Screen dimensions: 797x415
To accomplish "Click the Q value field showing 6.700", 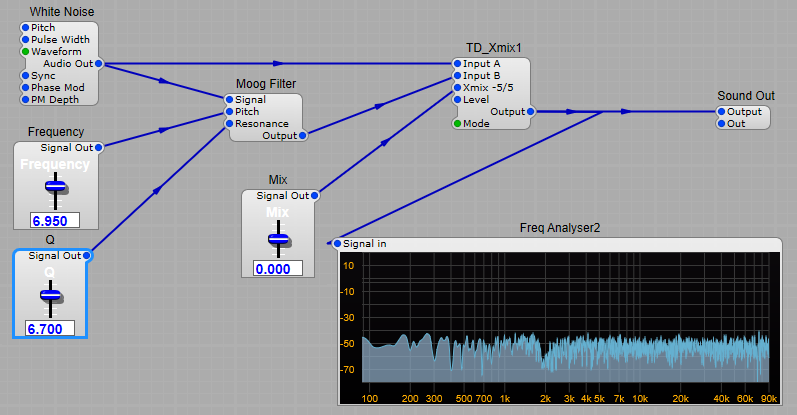I will 50,328.
